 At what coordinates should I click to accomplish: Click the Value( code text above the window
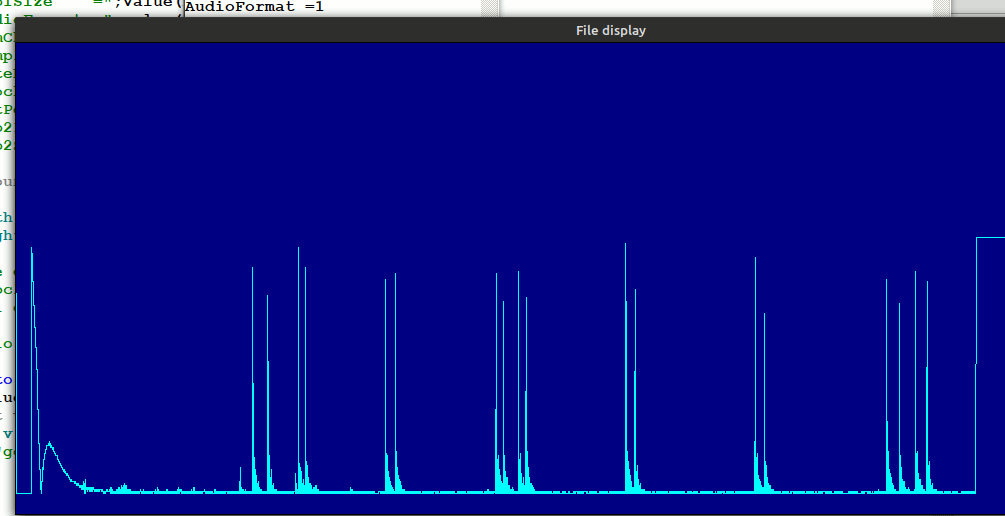[x=150, y=4]
